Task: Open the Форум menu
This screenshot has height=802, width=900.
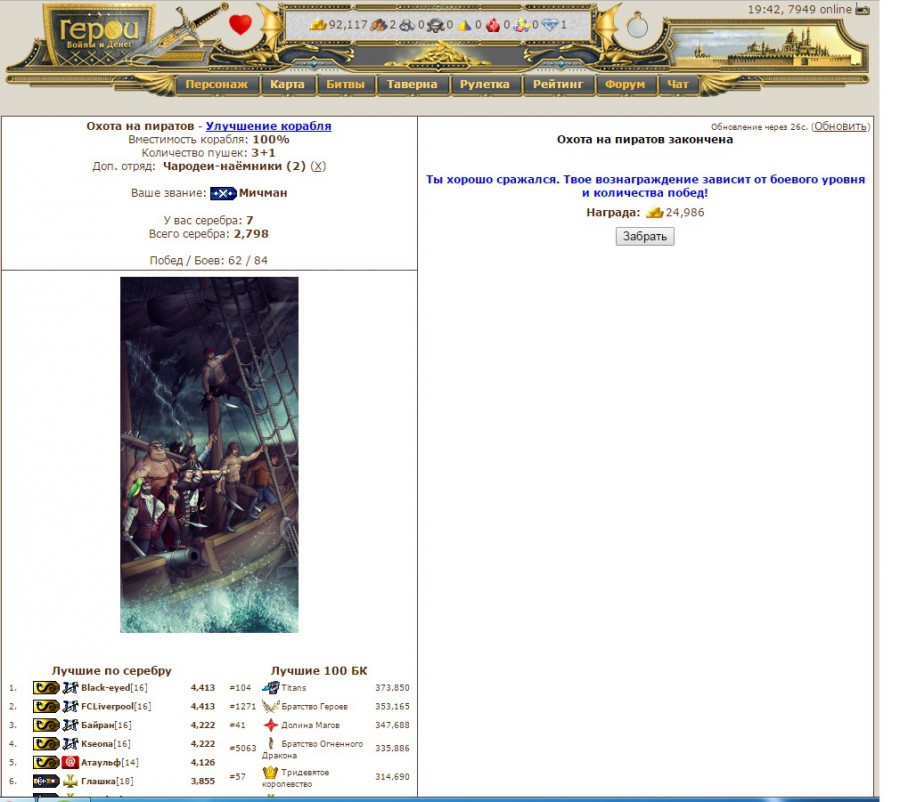Action: (x=624, y=84)
